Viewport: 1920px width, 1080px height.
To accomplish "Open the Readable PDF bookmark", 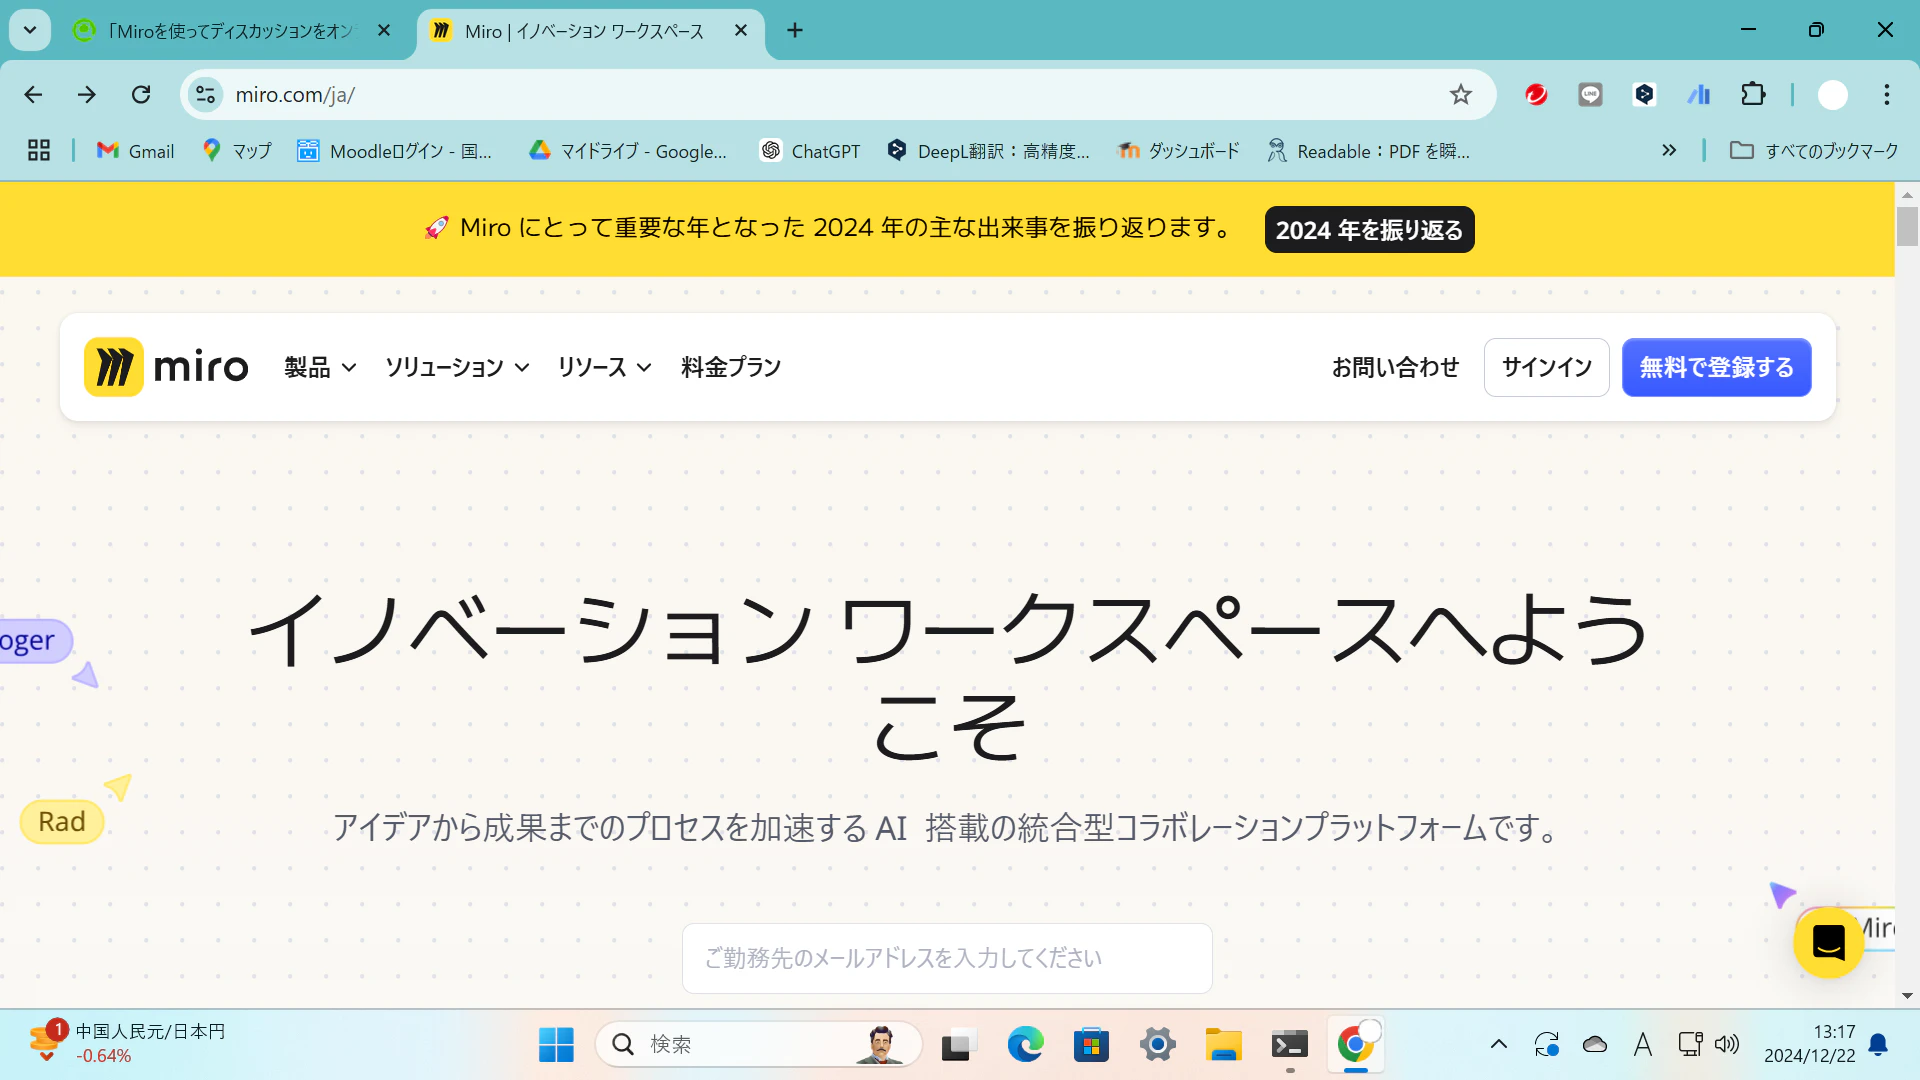I will click(1368, 151).
